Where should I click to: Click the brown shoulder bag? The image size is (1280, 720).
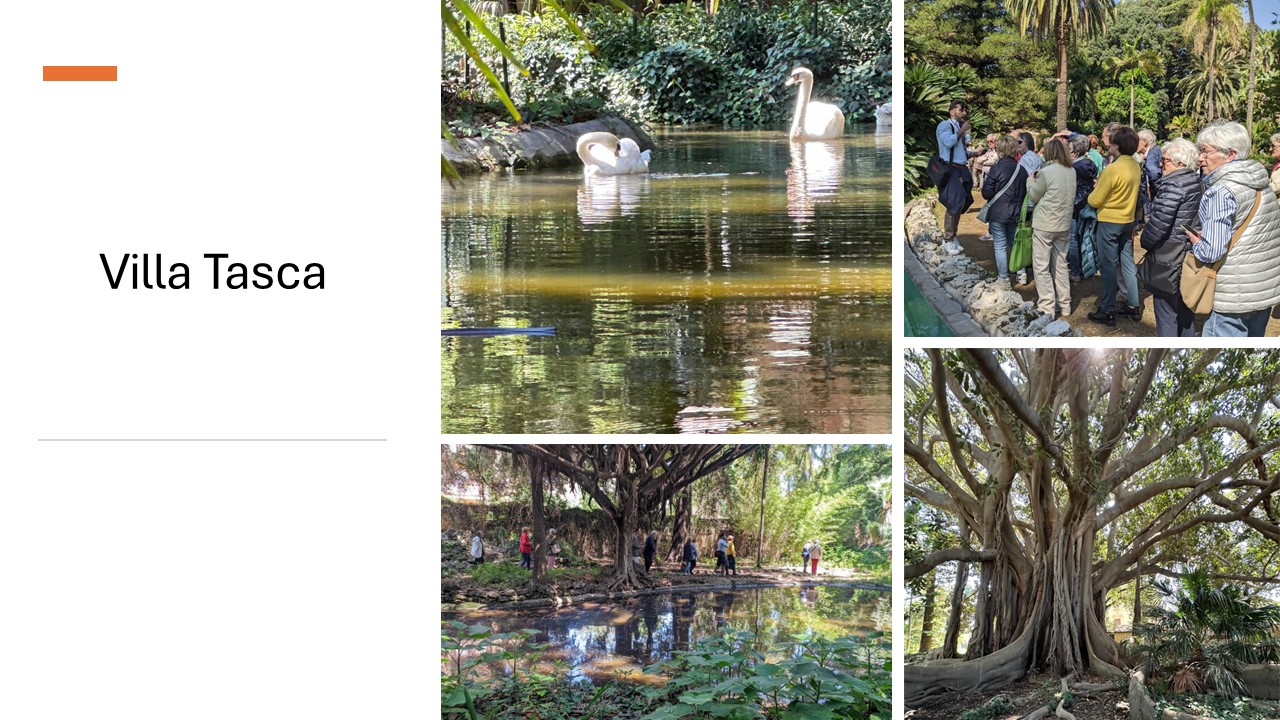click(1197, 283)
